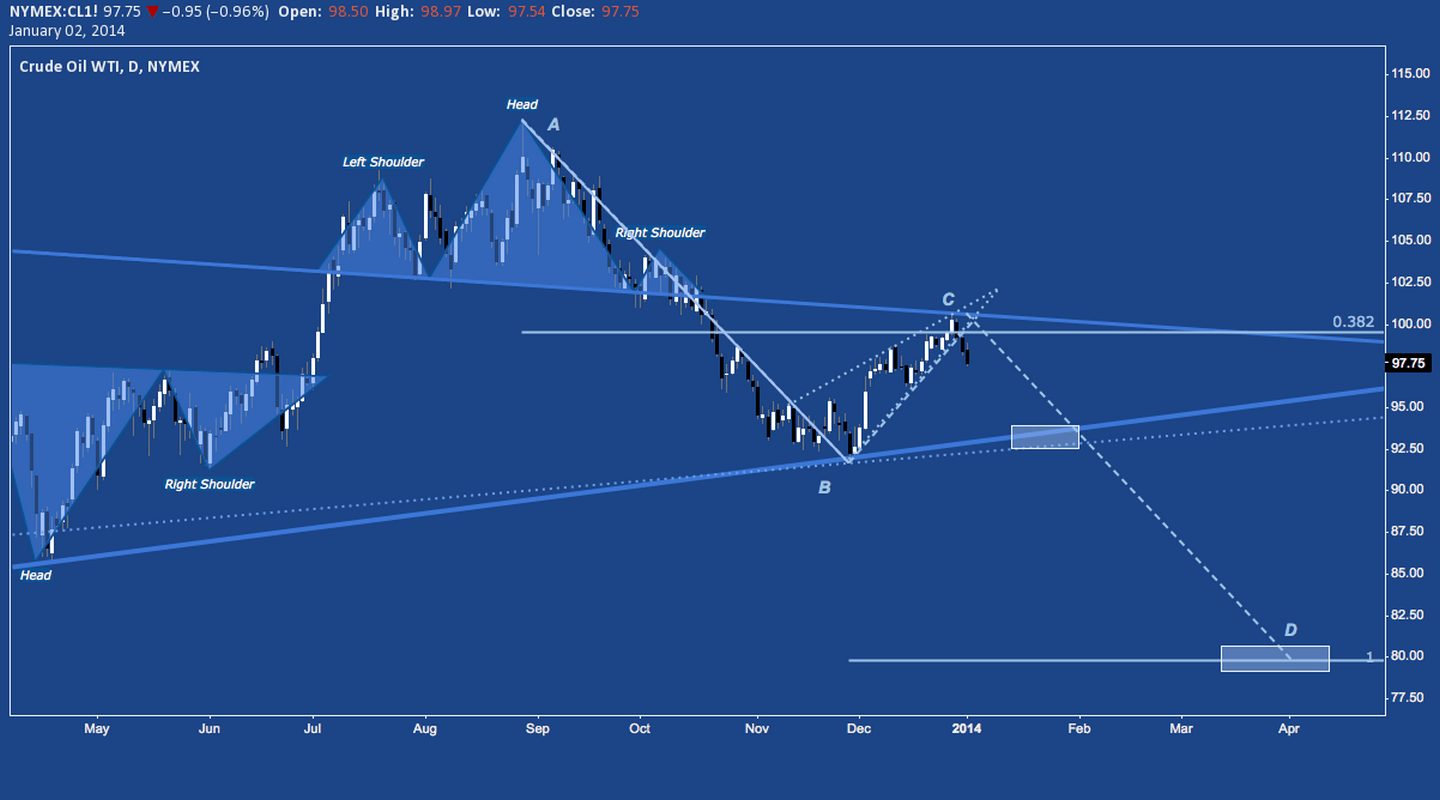Click the 112.50 price axis label
The image size is (1440, 800).
[x=1410, y=115]
